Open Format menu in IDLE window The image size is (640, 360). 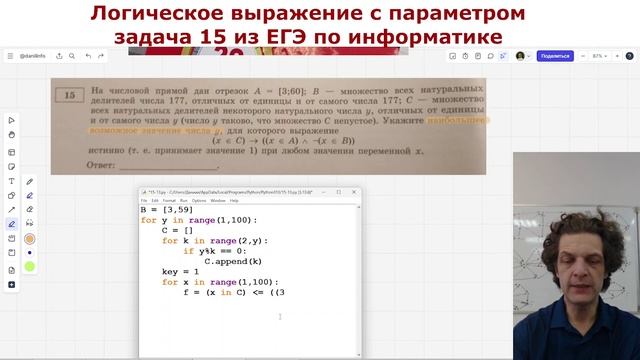pos(169,201)
